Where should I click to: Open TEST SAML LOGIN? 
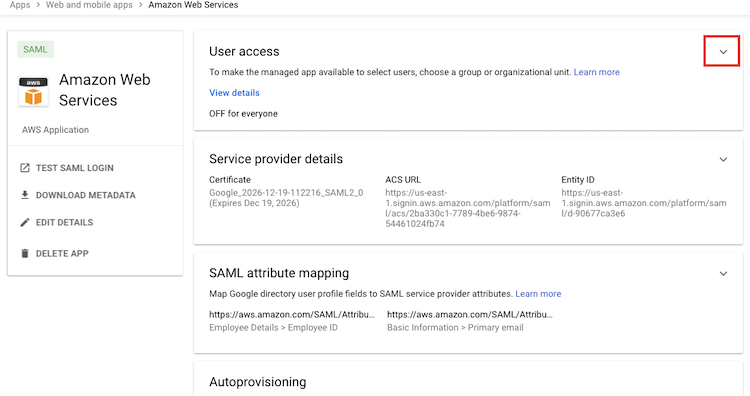click(75, 168)
